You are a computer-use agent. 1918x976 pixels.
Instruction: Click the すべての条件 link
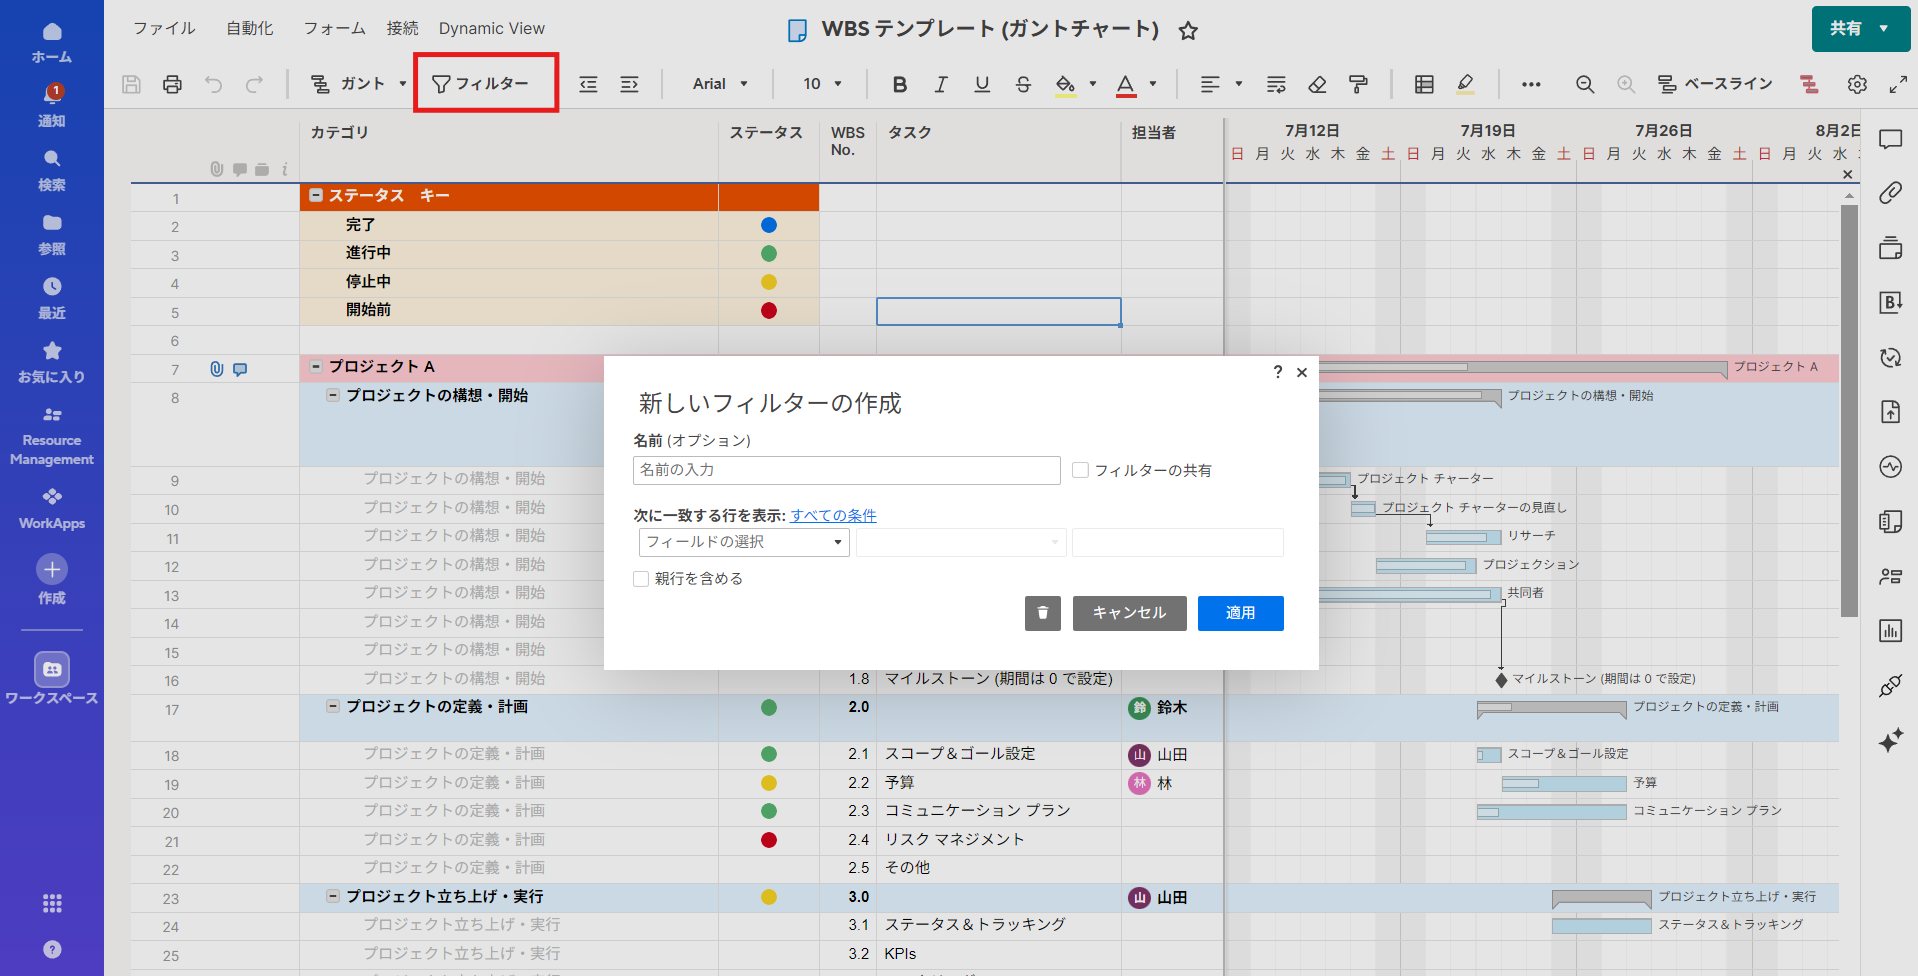(x=833, y=515)
